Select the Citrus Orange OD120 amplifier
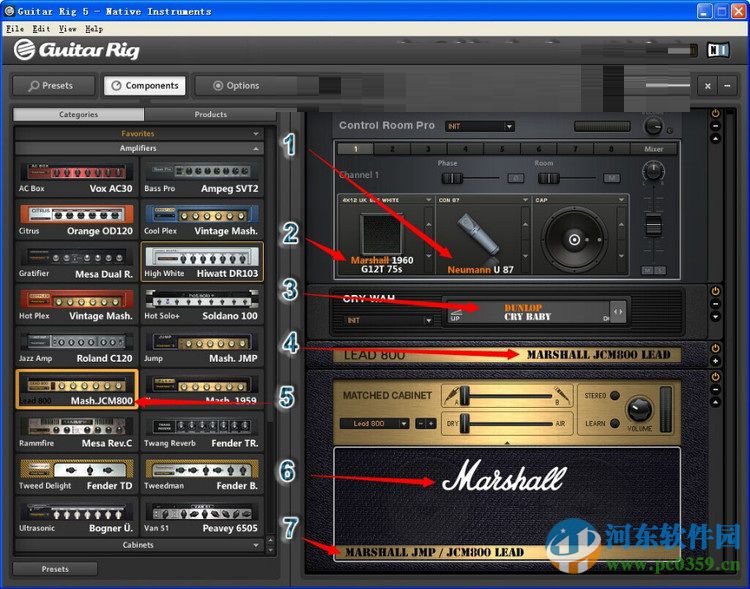Viewport: 750px width, 589px height. (x=77, y=219)
